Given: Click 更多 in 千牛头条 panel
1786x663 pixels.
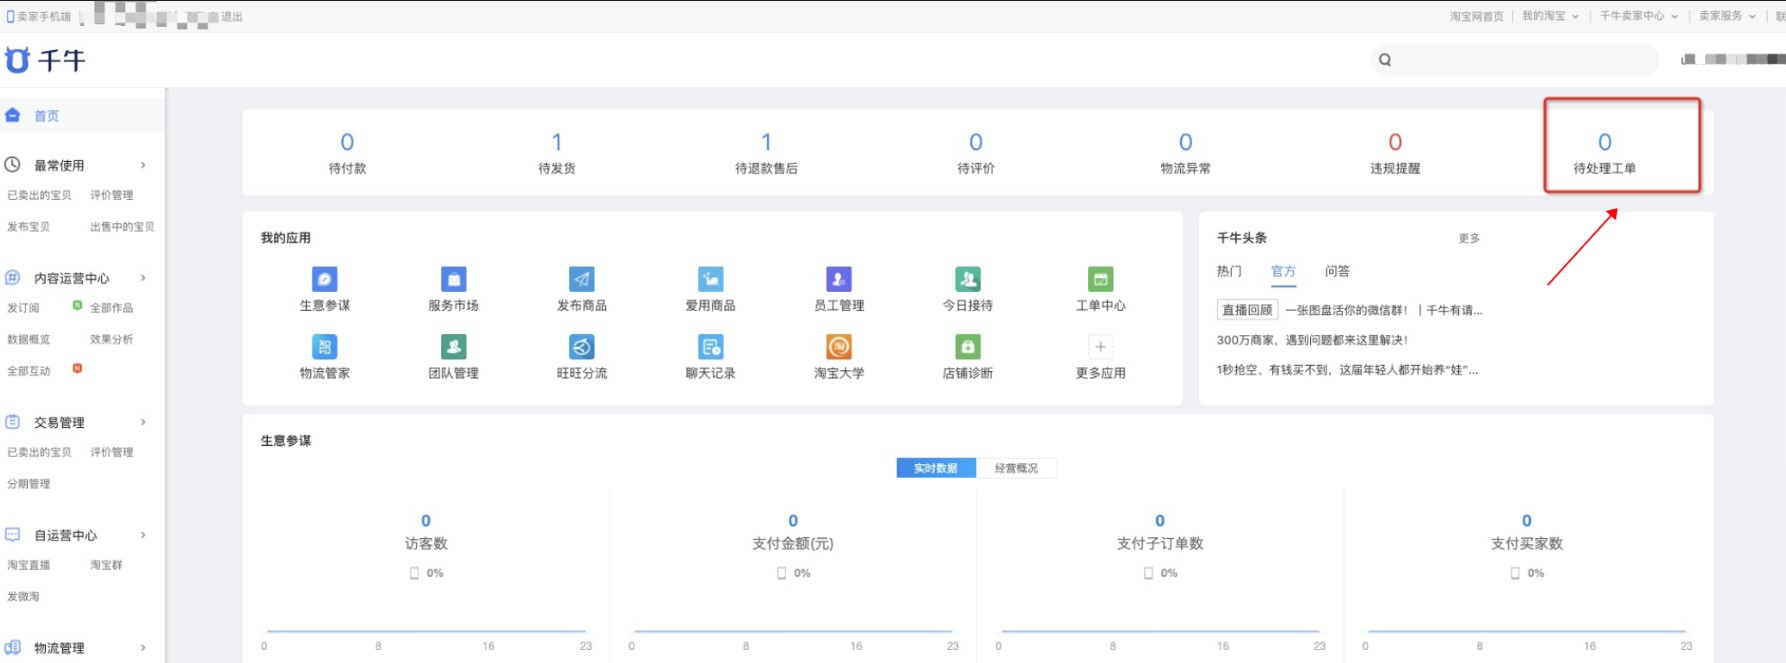Looking at the screenshot, I should click(x=1469, y=238).
